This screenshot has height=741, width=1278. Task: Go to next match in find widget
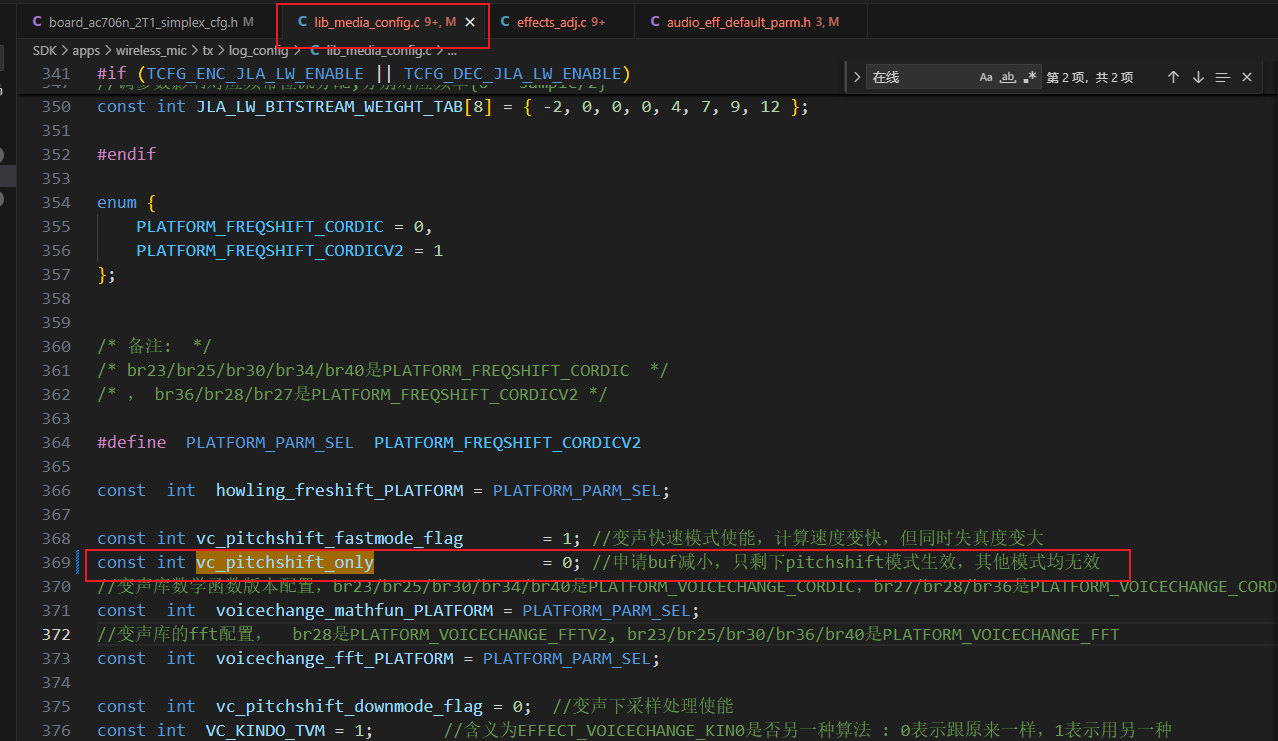click(1198, 77)
